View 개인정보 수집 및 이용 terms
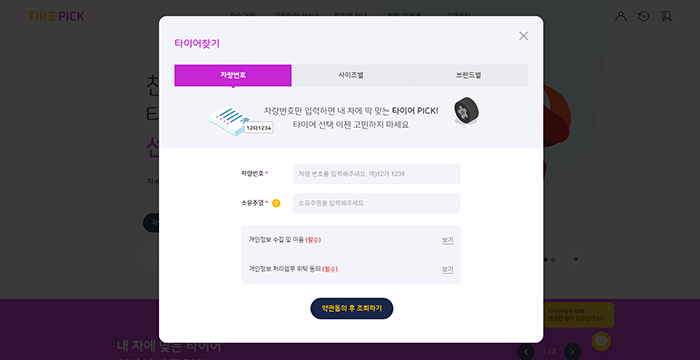The height and width of the screenshot is (360, 700). pyautogui.click(x=447, y=240)
